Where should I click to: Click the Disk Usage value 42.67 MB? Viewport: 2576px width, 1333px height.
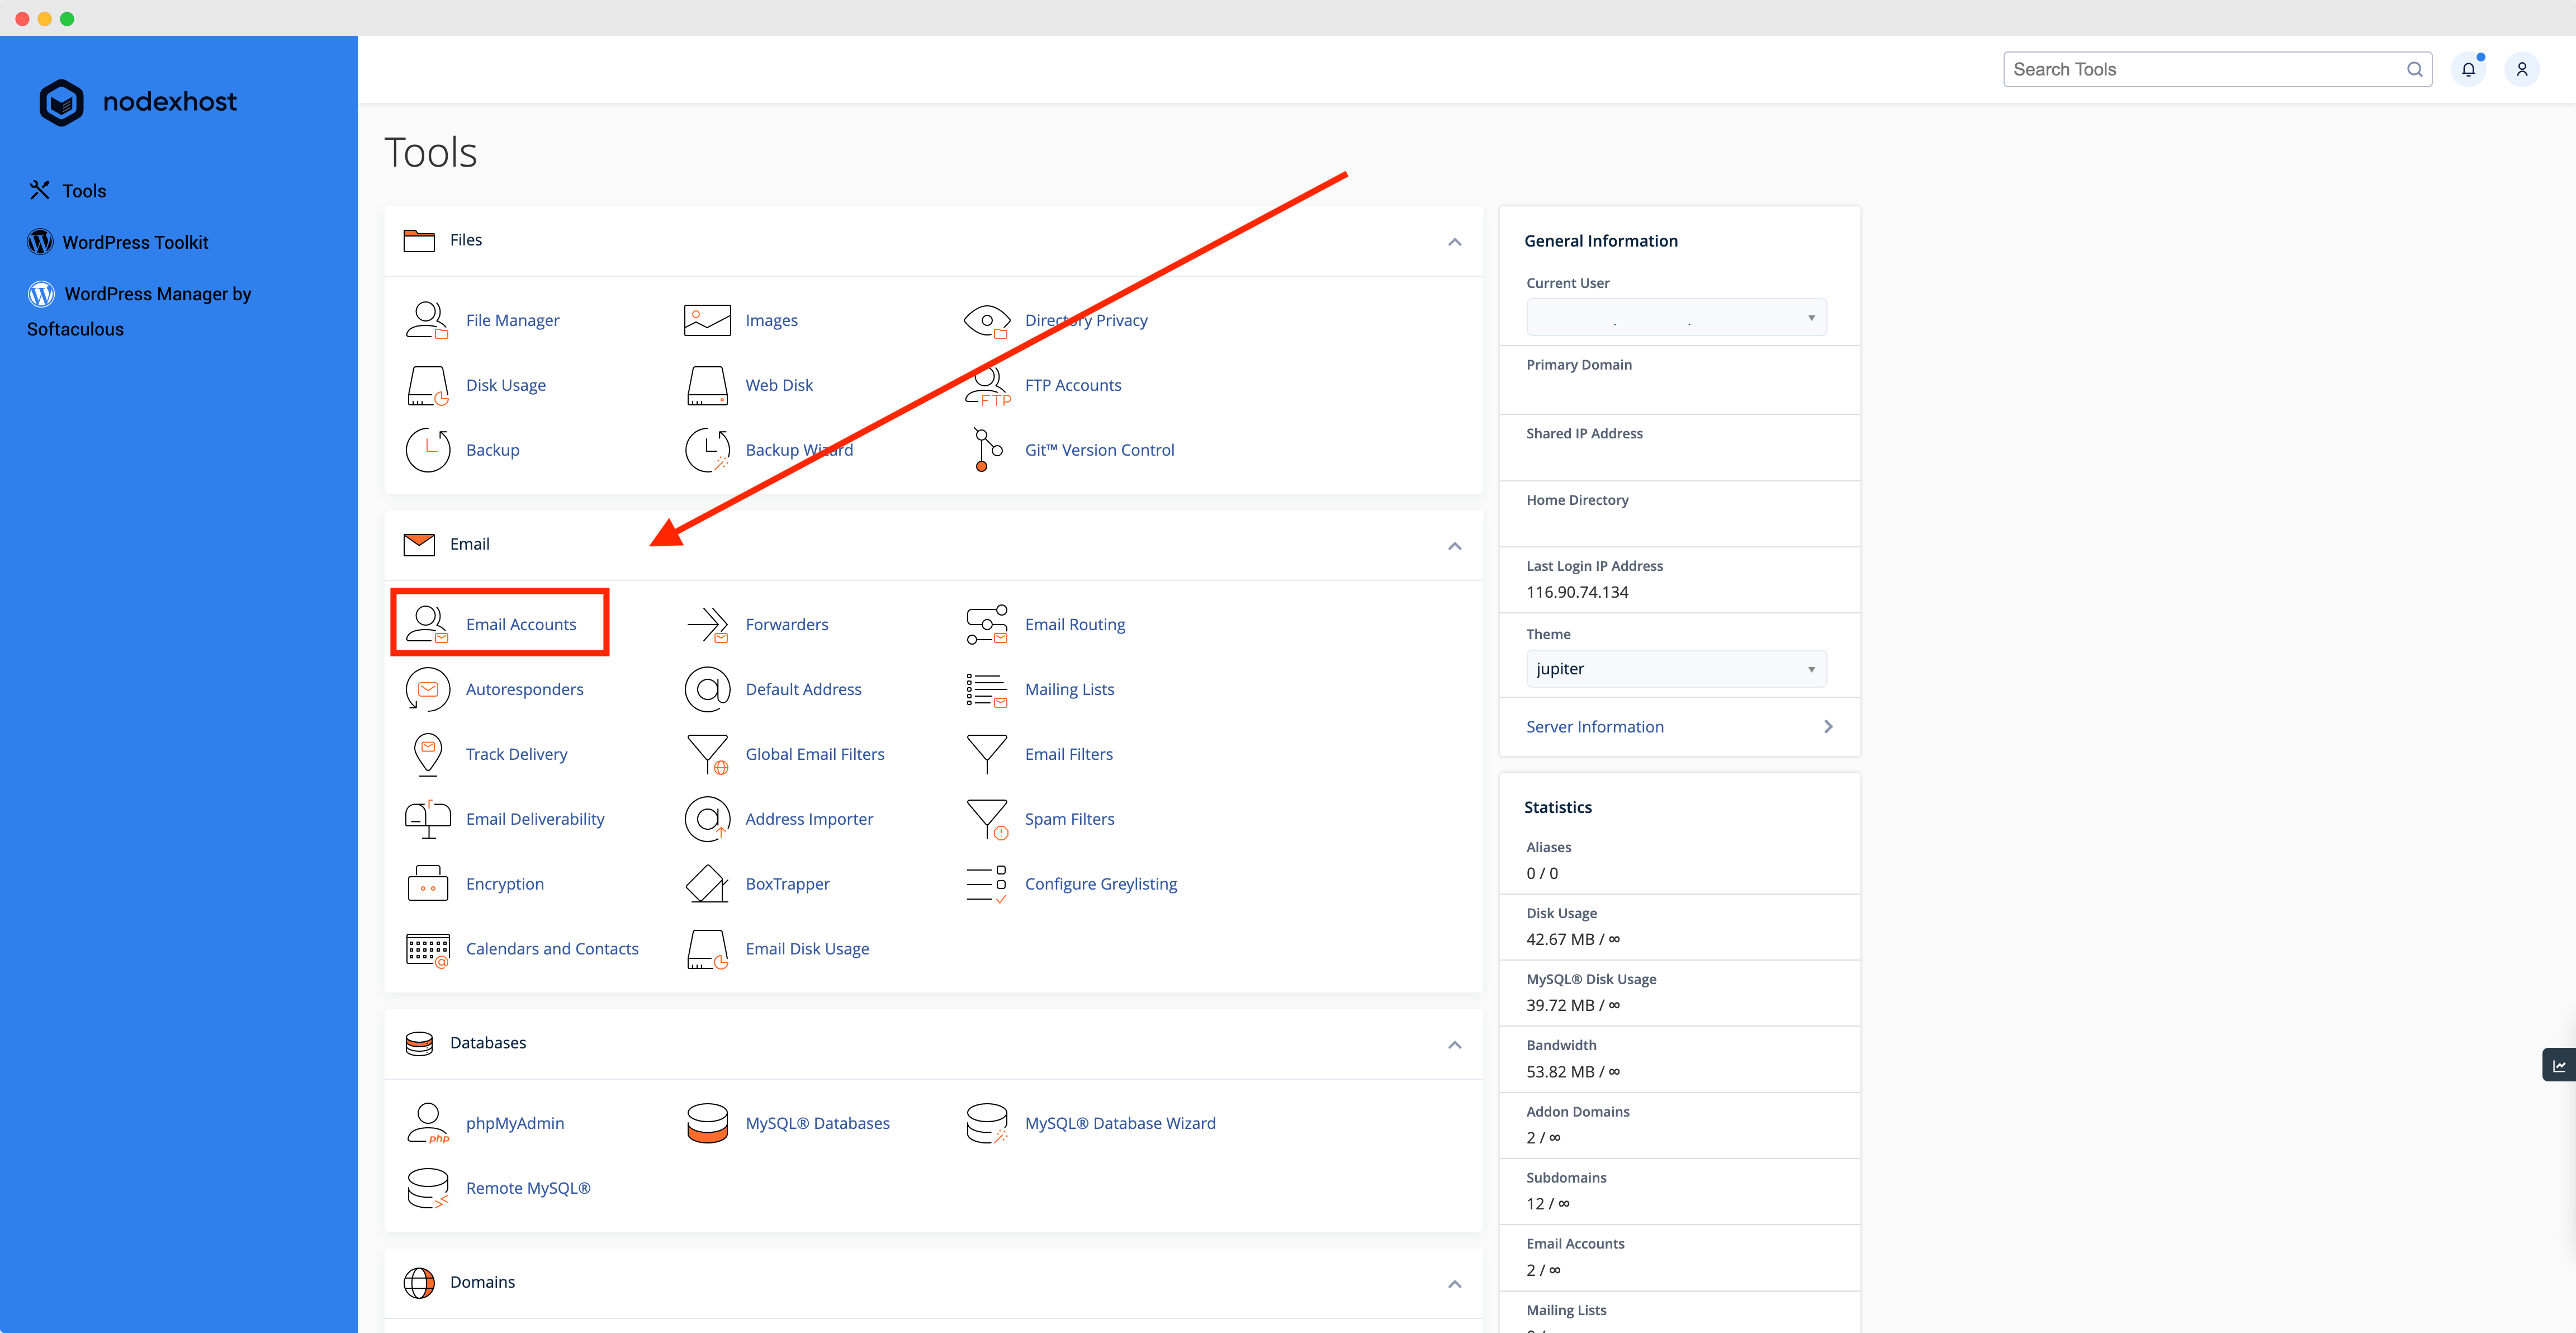coord(1572,939)
